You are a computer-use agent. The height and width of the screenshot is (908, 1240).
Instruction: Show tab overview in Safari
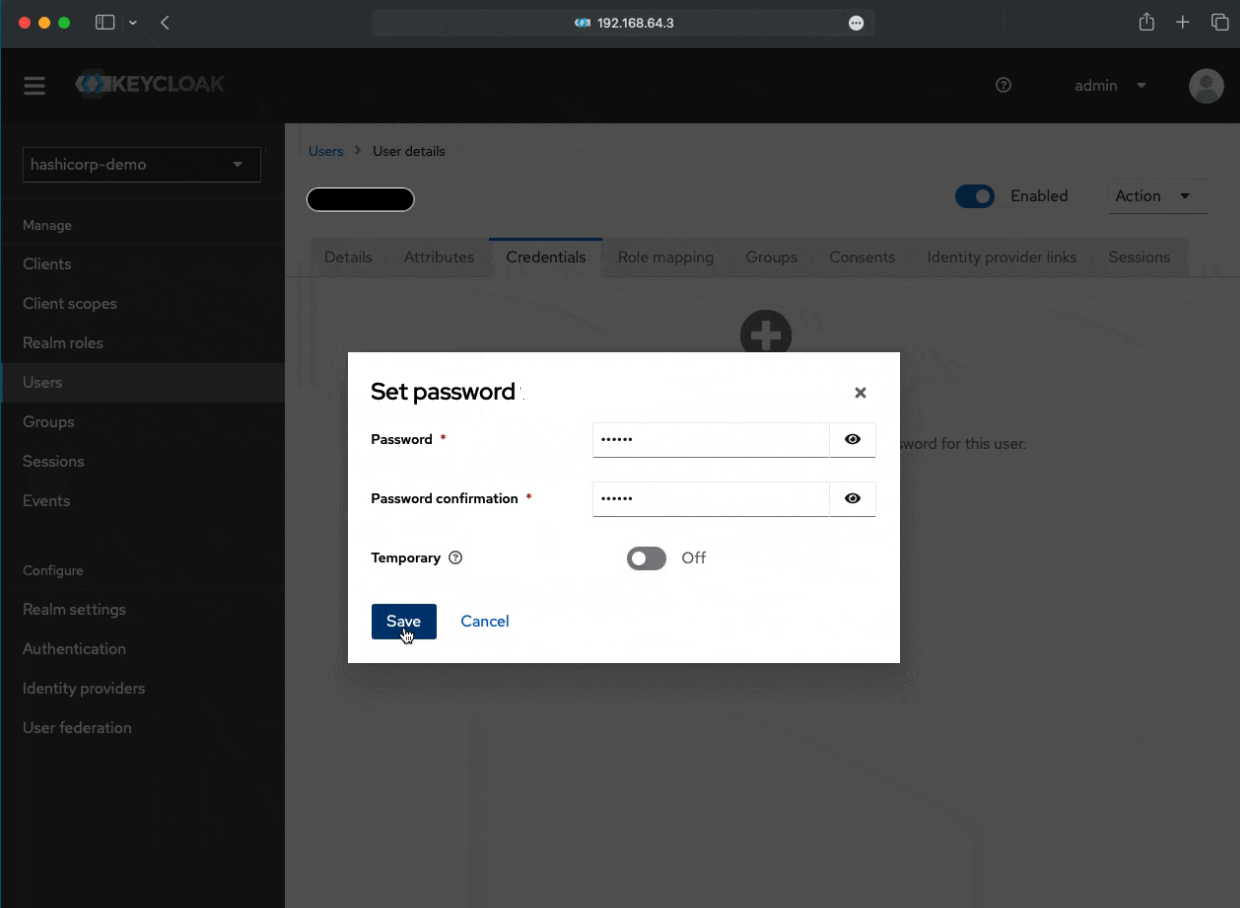1219,23
